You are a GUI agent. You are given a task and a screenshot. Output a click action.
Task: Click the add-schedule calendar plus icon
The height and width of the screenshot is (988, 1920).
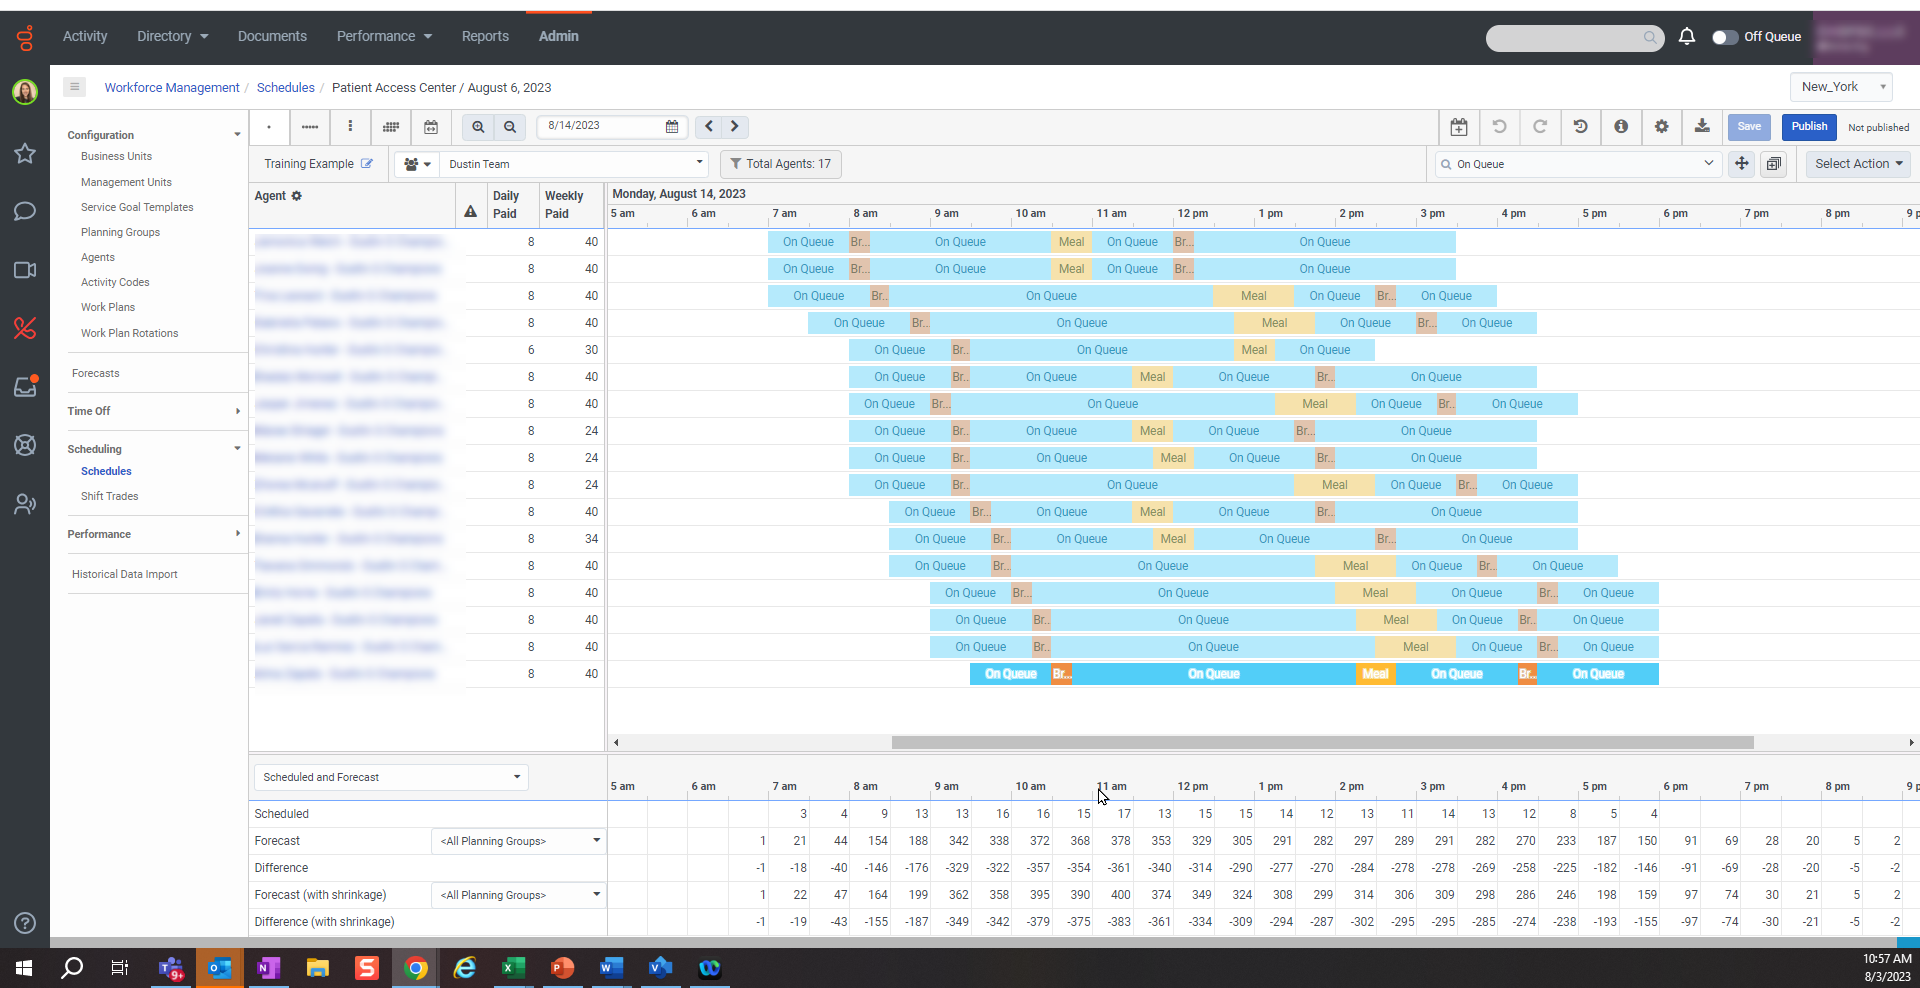[1459, 127]
